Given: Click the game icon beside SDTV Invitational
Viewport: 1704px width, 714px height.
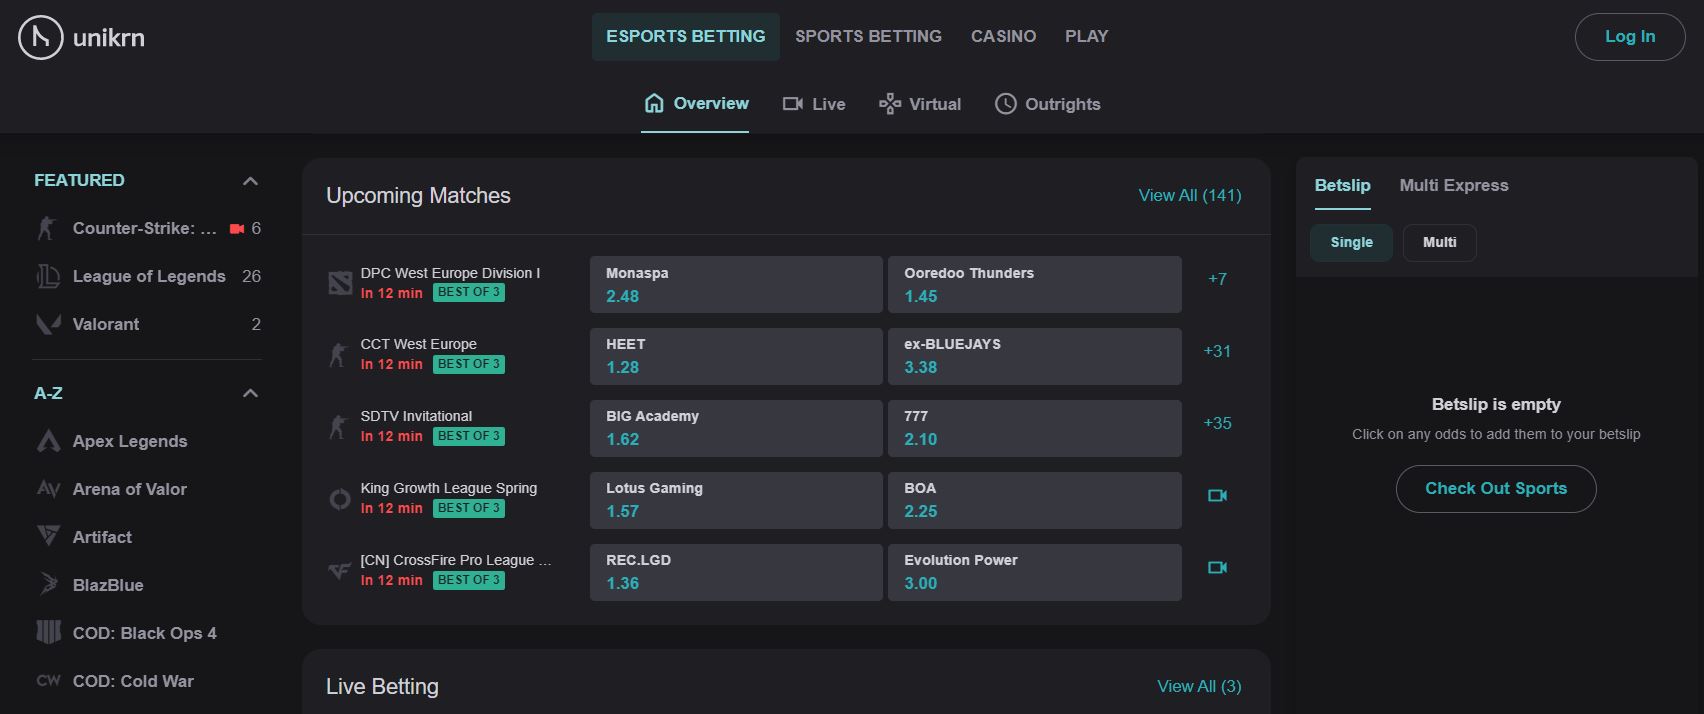Looking at the screenshot, I should [339, 427].
